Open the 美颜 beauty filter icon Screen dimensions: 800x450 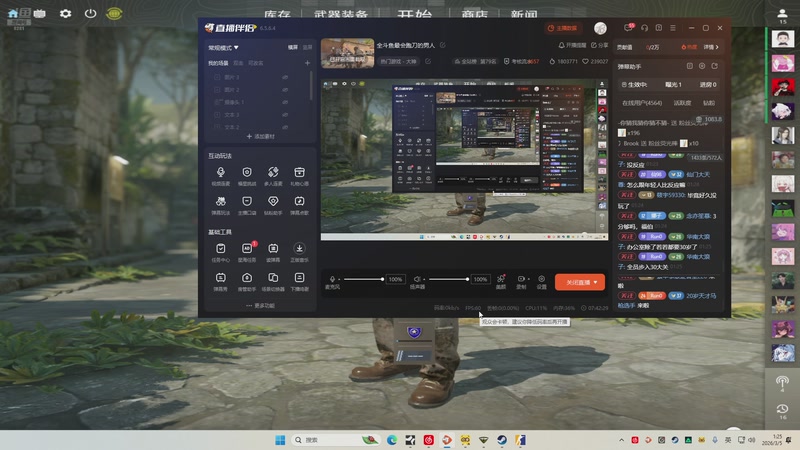(501, 279)
